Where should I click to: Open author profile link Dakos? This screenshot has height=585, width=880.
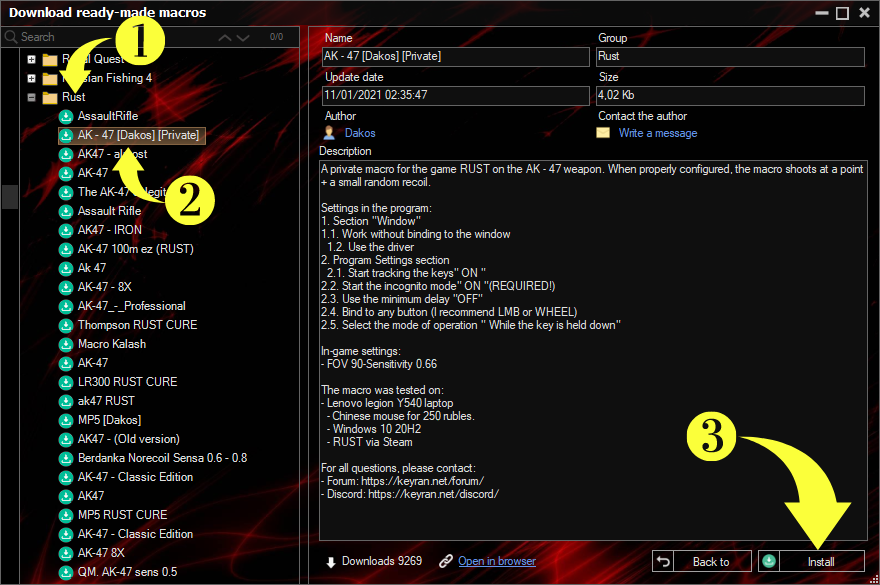[x=360, y=133]
